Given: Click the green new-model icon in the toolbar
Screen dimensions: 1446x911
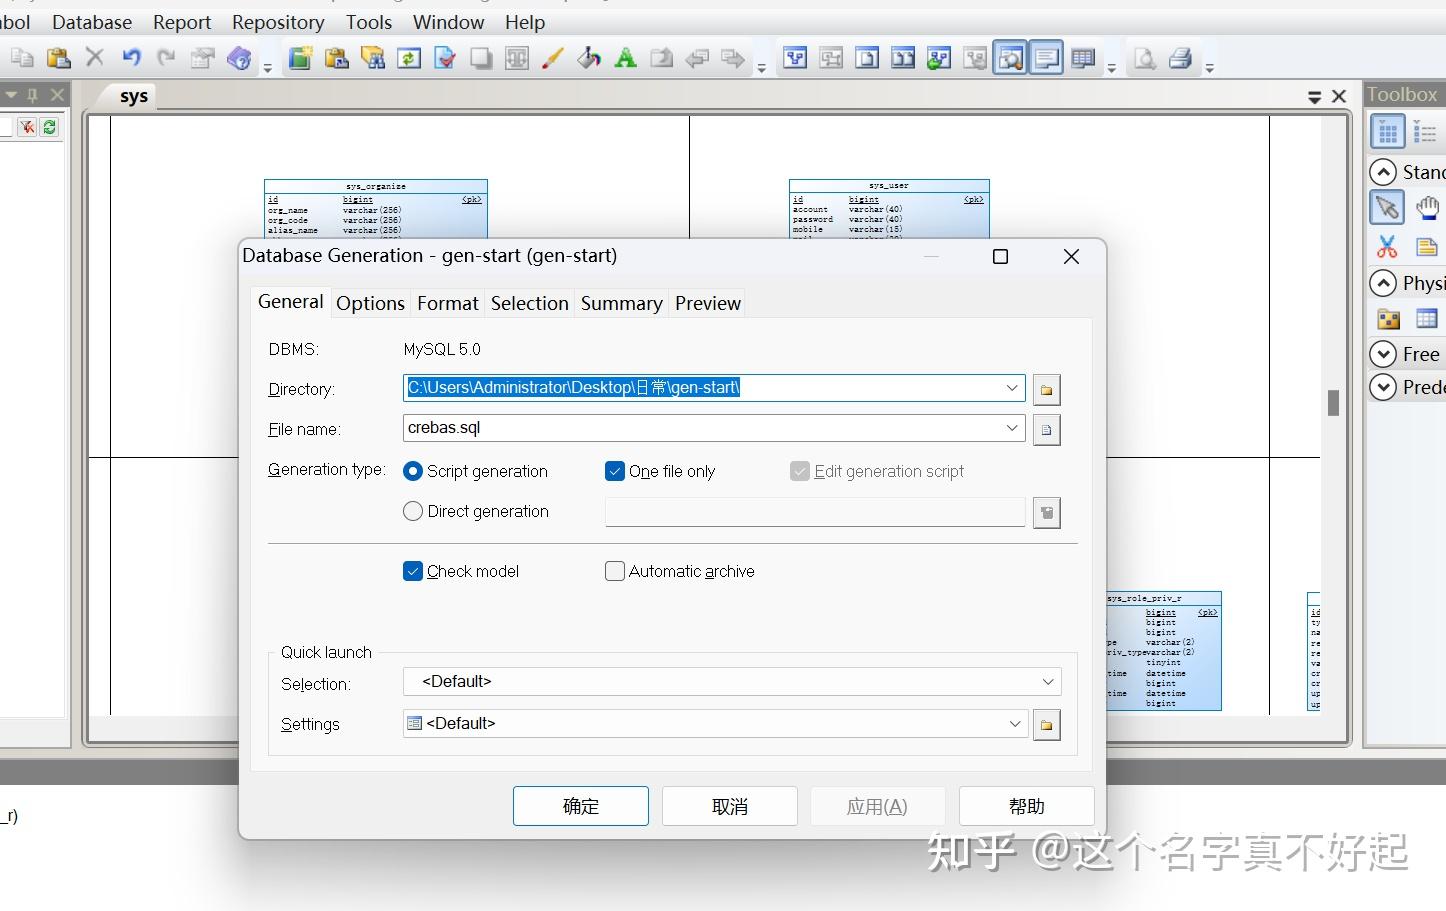Looking at the screenshot, I should click(x=300, y=58).
